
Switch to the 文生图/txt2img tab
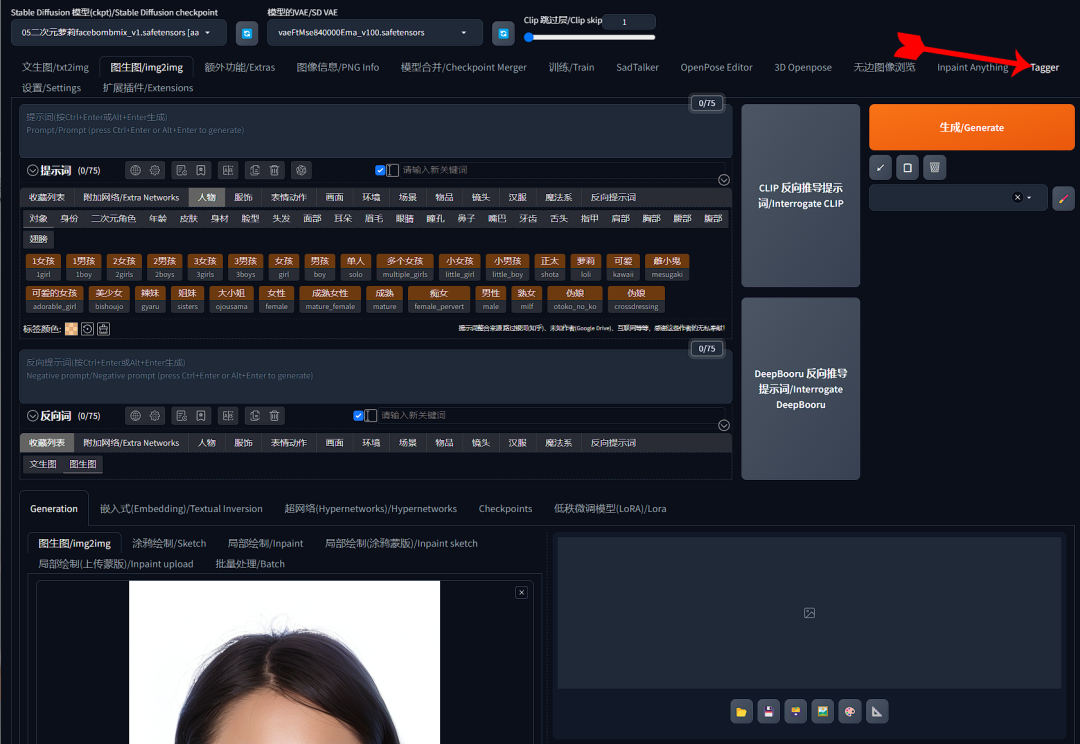tap(55, 67)
